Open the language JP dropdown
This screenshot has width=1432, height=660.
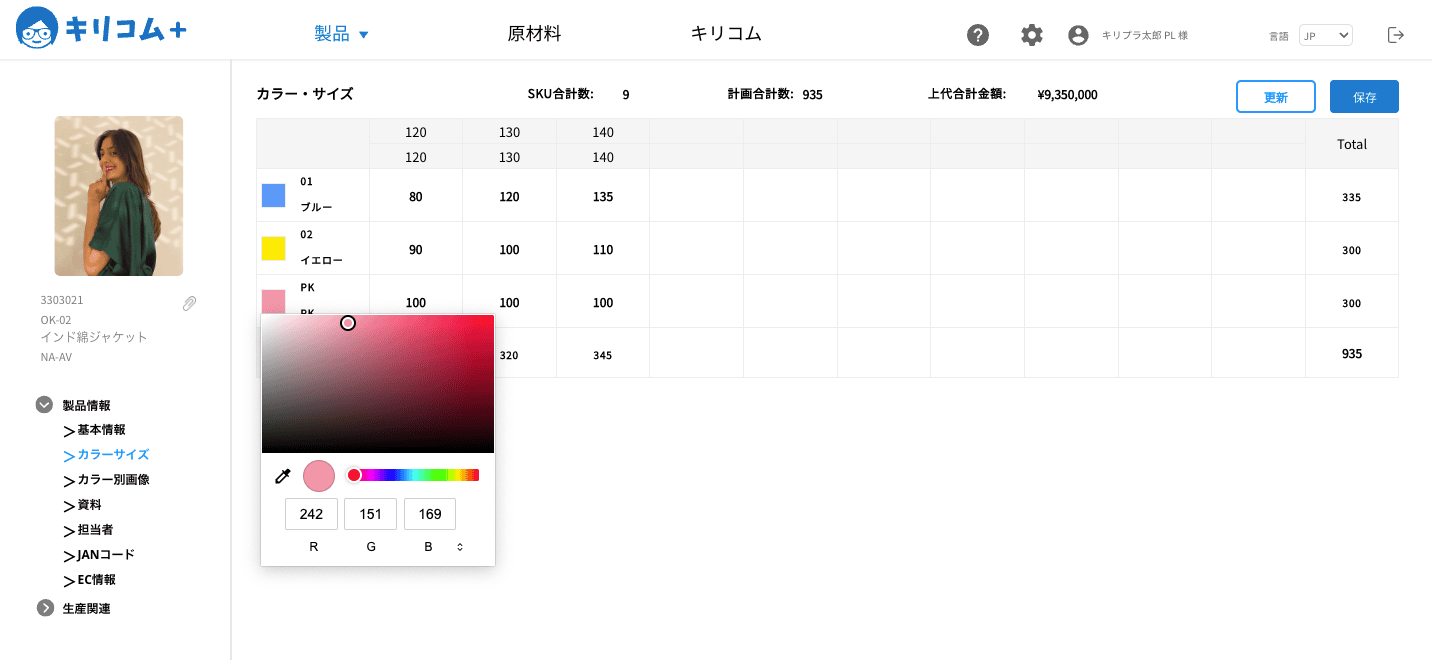(x=1325, y=35)
